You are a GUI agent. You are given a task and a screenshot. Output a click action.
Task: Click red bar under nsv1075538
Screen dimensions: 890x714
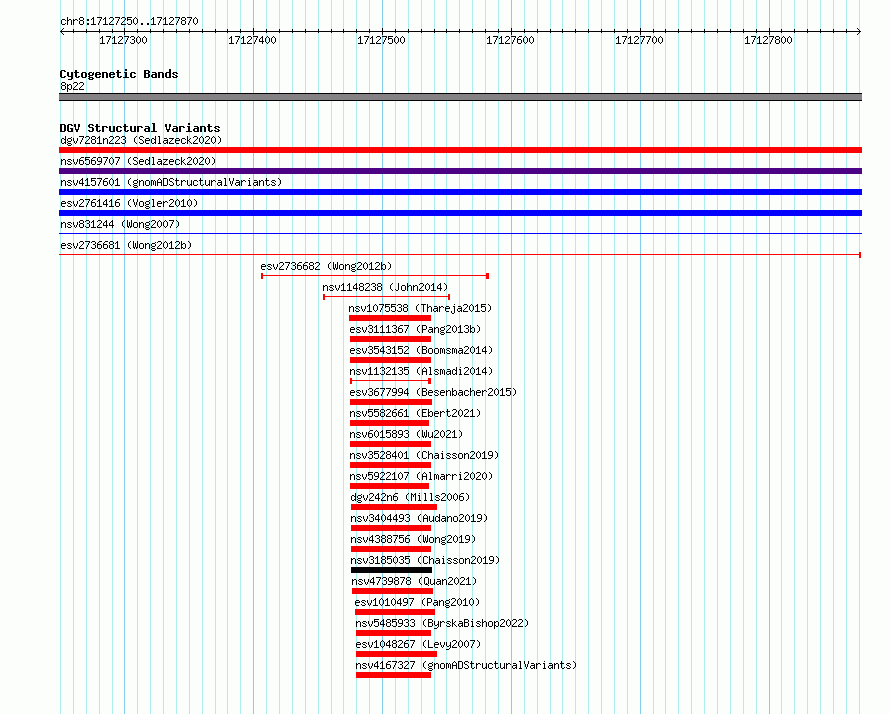coord(390,318)
